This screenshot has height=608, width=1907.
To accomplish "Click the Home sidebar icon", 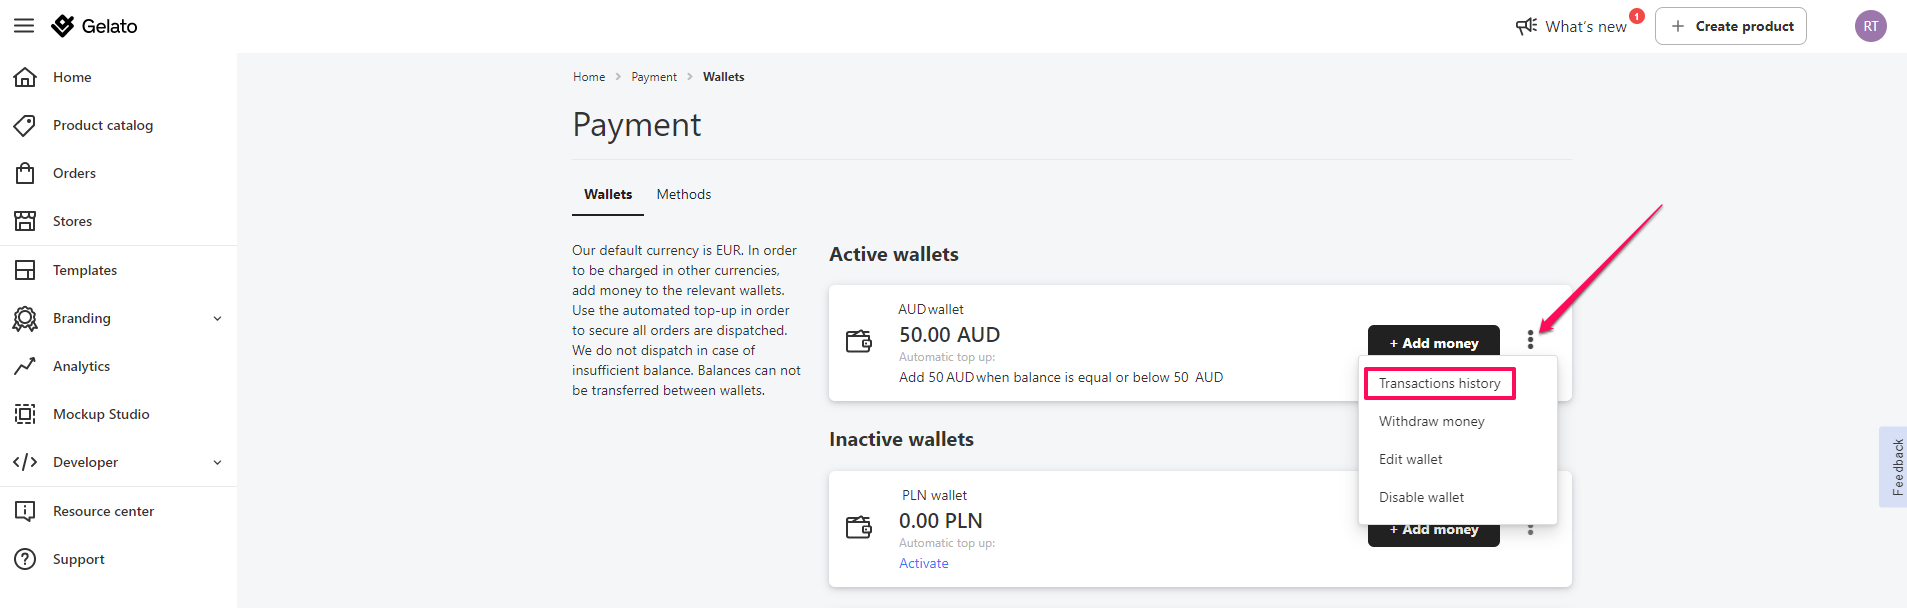I will (25, 77).
